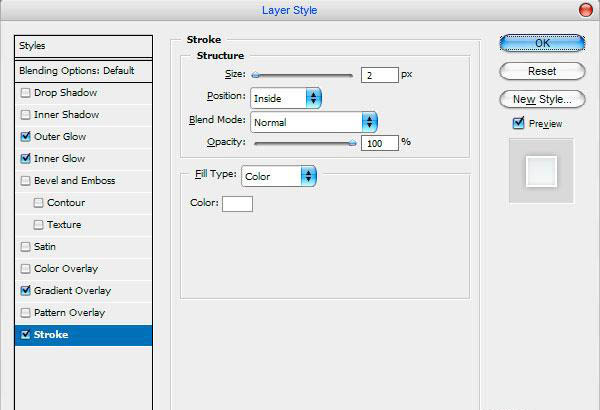Click the Size value input field
The width and height of the screenshot is (600, 410).
pyautogui.click(x=380, y=75)
